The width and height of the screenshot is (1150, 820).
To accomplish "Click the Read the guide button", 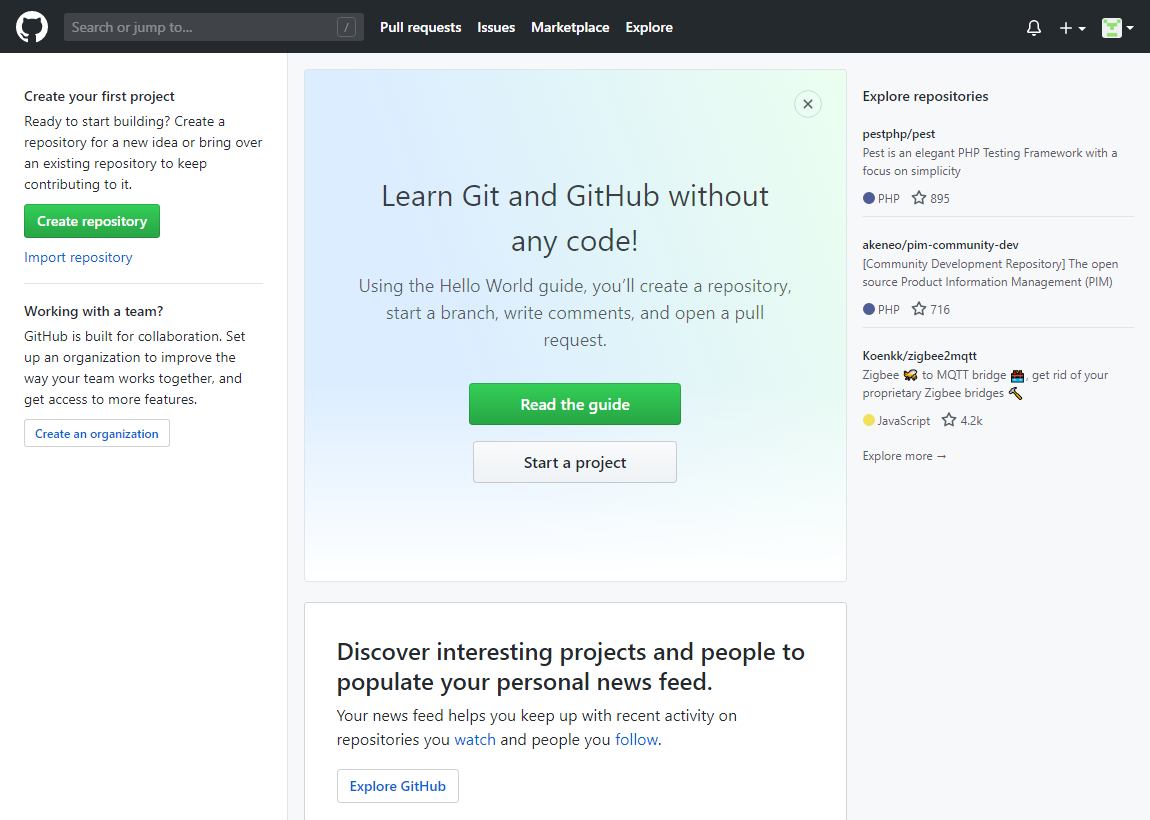I will click(x=575, y=404).
